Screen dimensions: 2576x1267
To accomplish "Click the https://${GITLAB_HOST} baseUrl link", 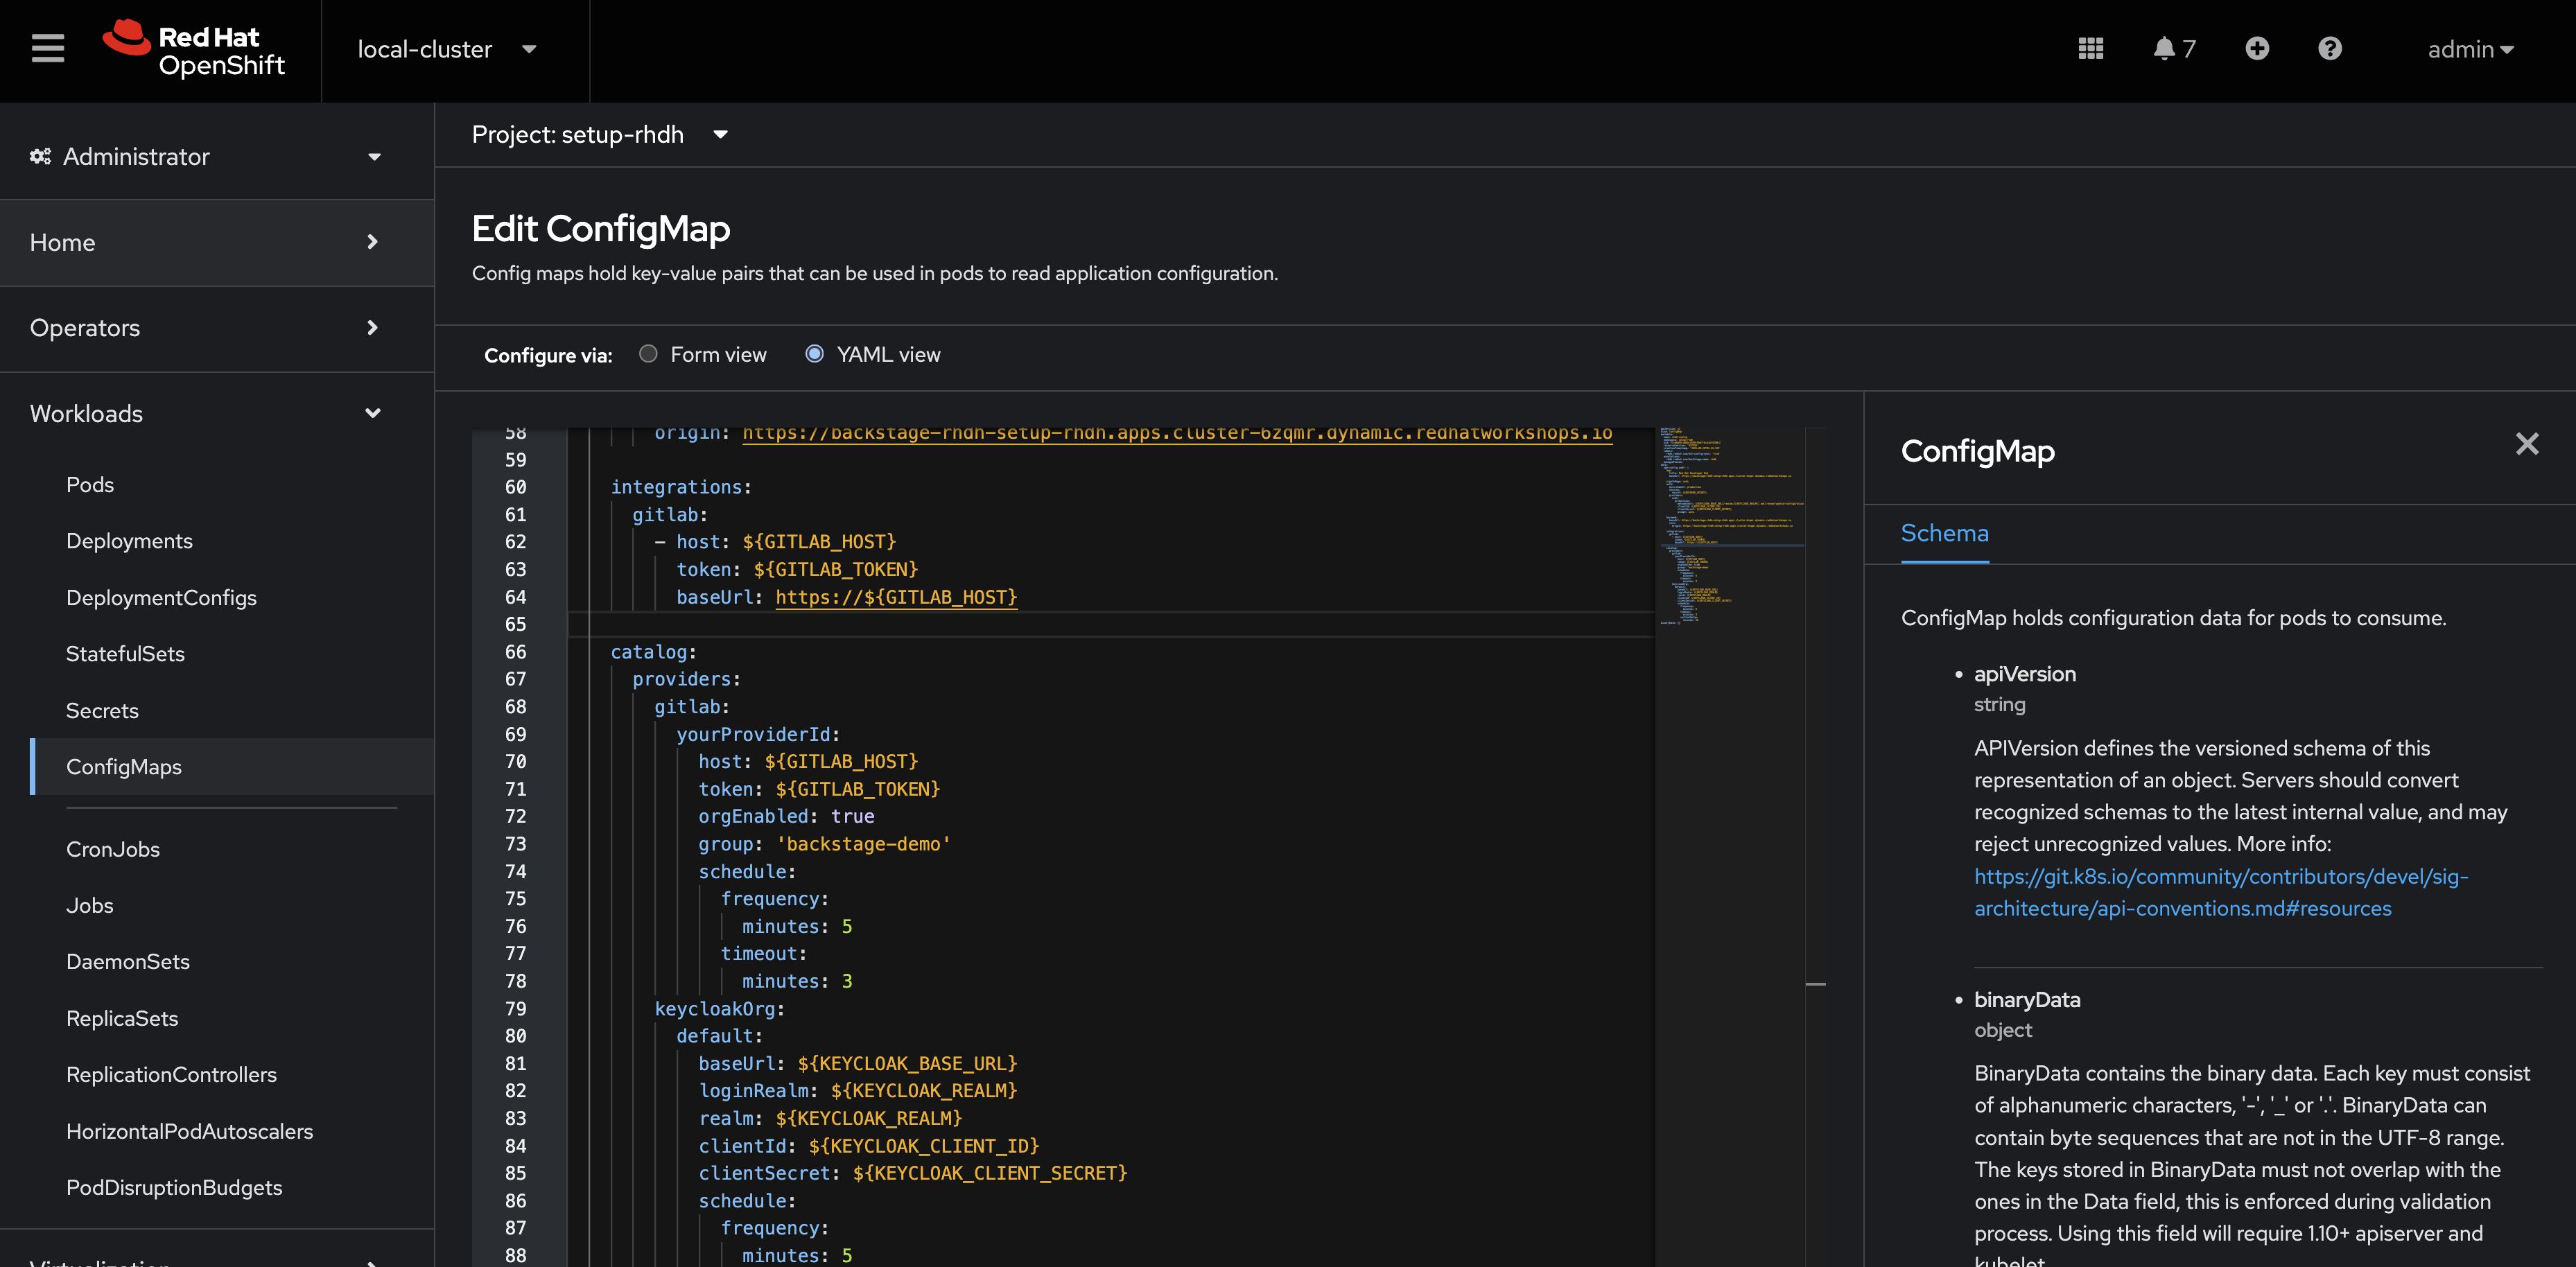I will tap(896, 597).
